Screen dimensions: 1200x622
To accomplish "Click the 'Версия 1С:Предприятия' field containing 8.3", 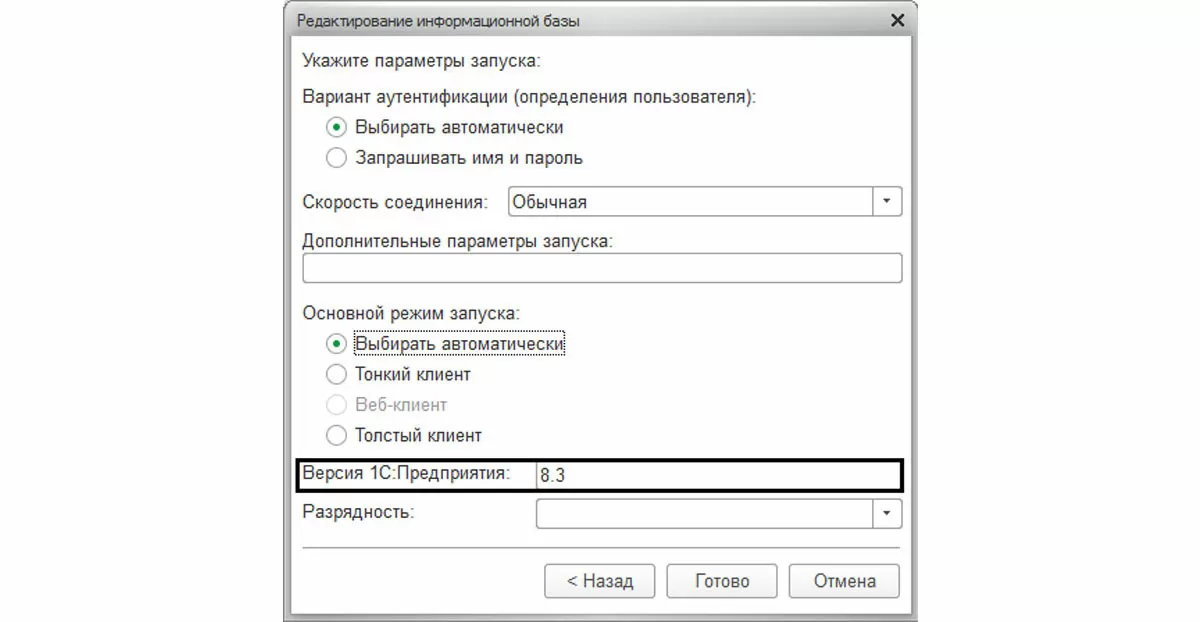I will 715,475.
